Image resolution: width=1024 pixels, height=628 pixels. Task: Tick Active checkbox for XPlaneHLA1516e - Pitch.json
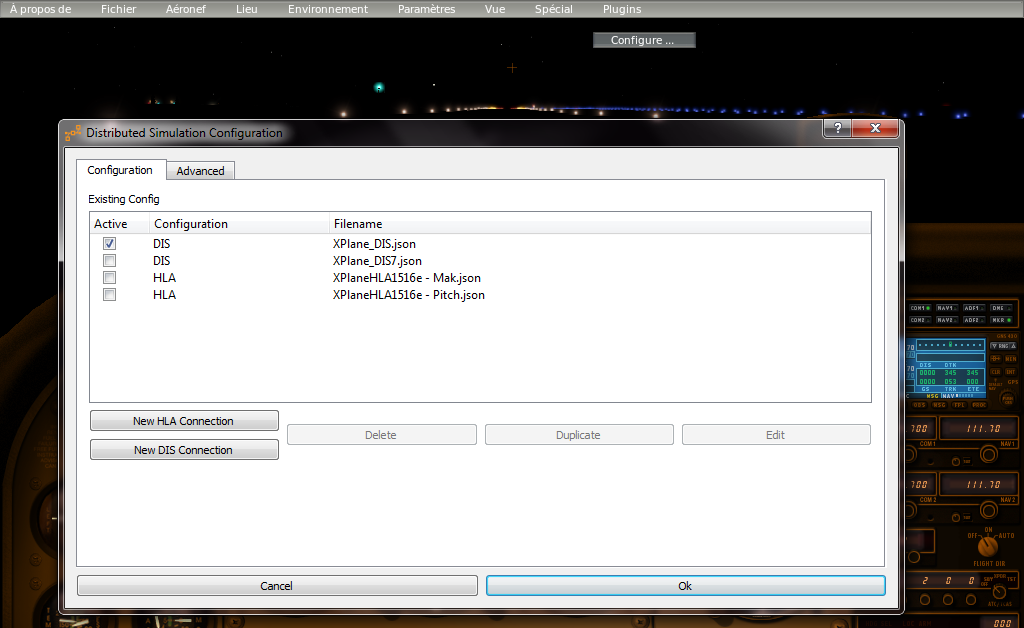109,294
